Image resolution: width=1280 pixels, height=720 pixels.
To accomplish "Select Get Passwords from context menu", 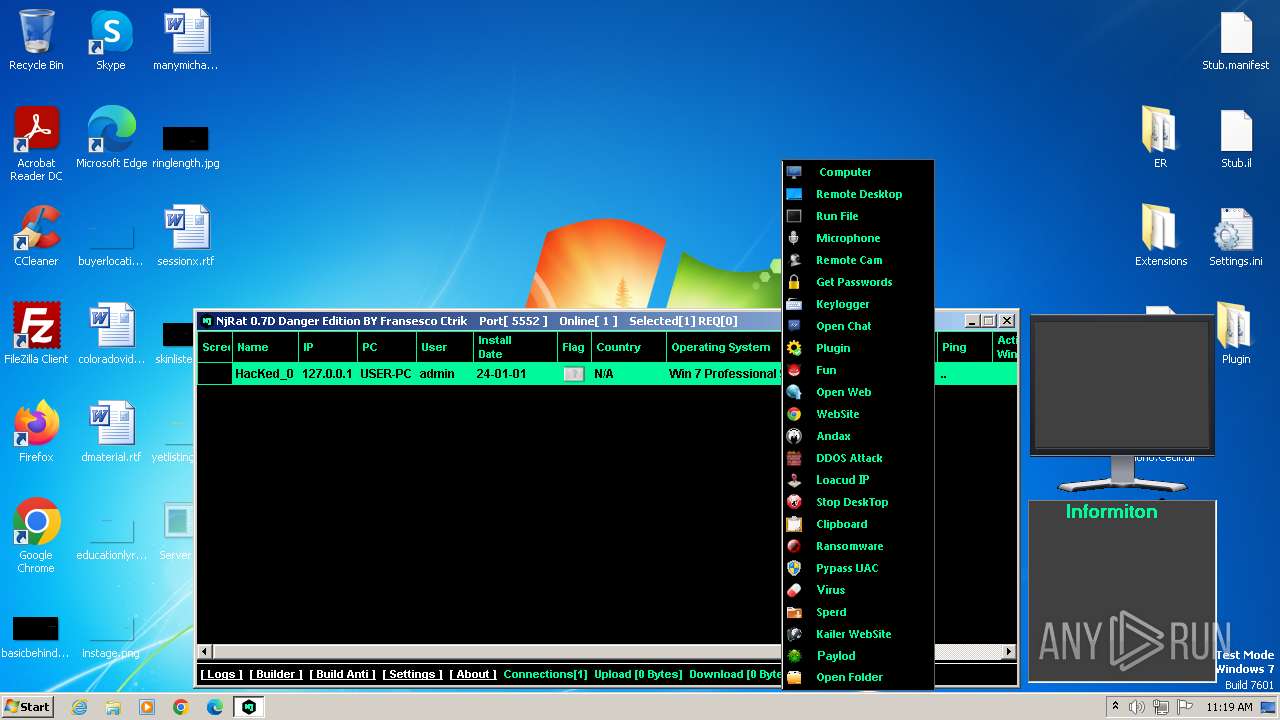I will click(x=858, y=282).
